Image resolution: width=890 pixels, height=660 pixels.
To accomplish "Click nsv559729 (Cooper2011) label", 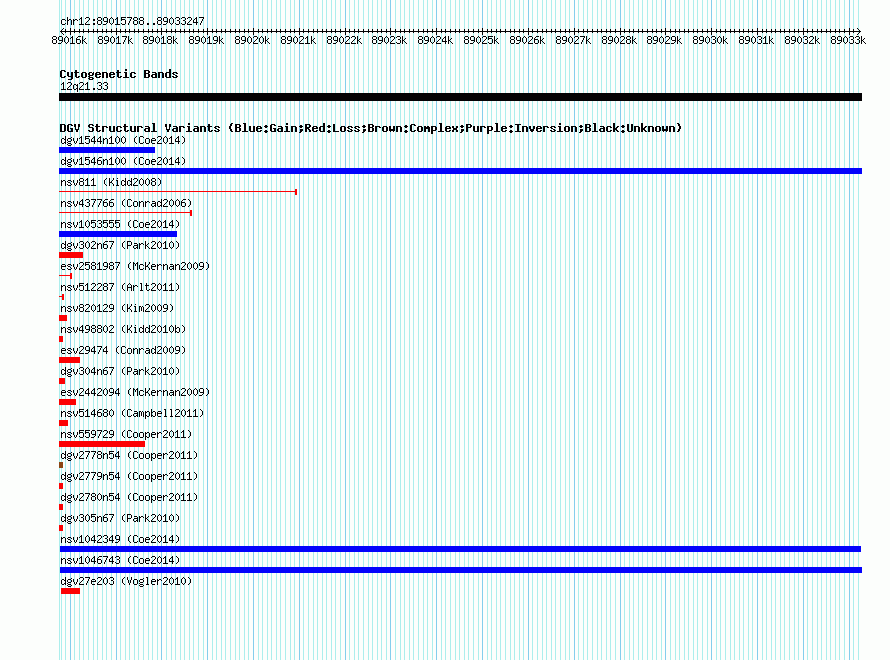I will (x=126, y=434).
